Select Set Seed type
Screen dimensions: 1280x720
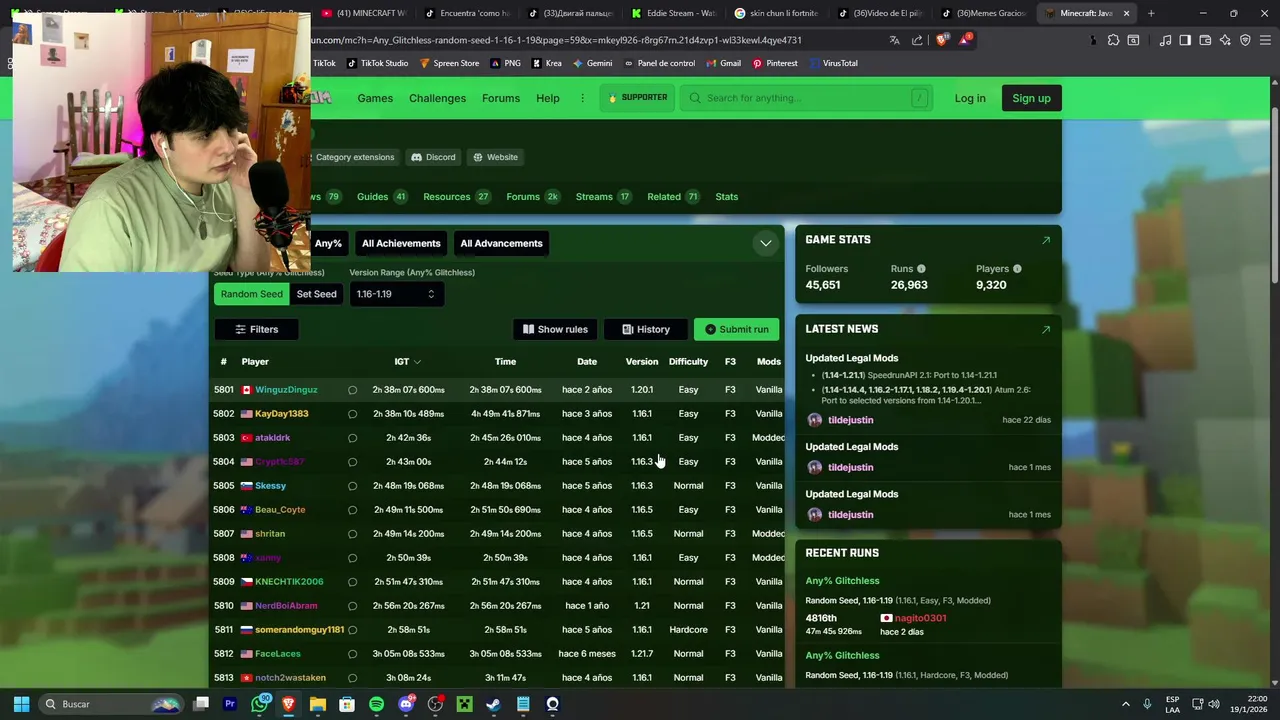[x=316, y=294]
